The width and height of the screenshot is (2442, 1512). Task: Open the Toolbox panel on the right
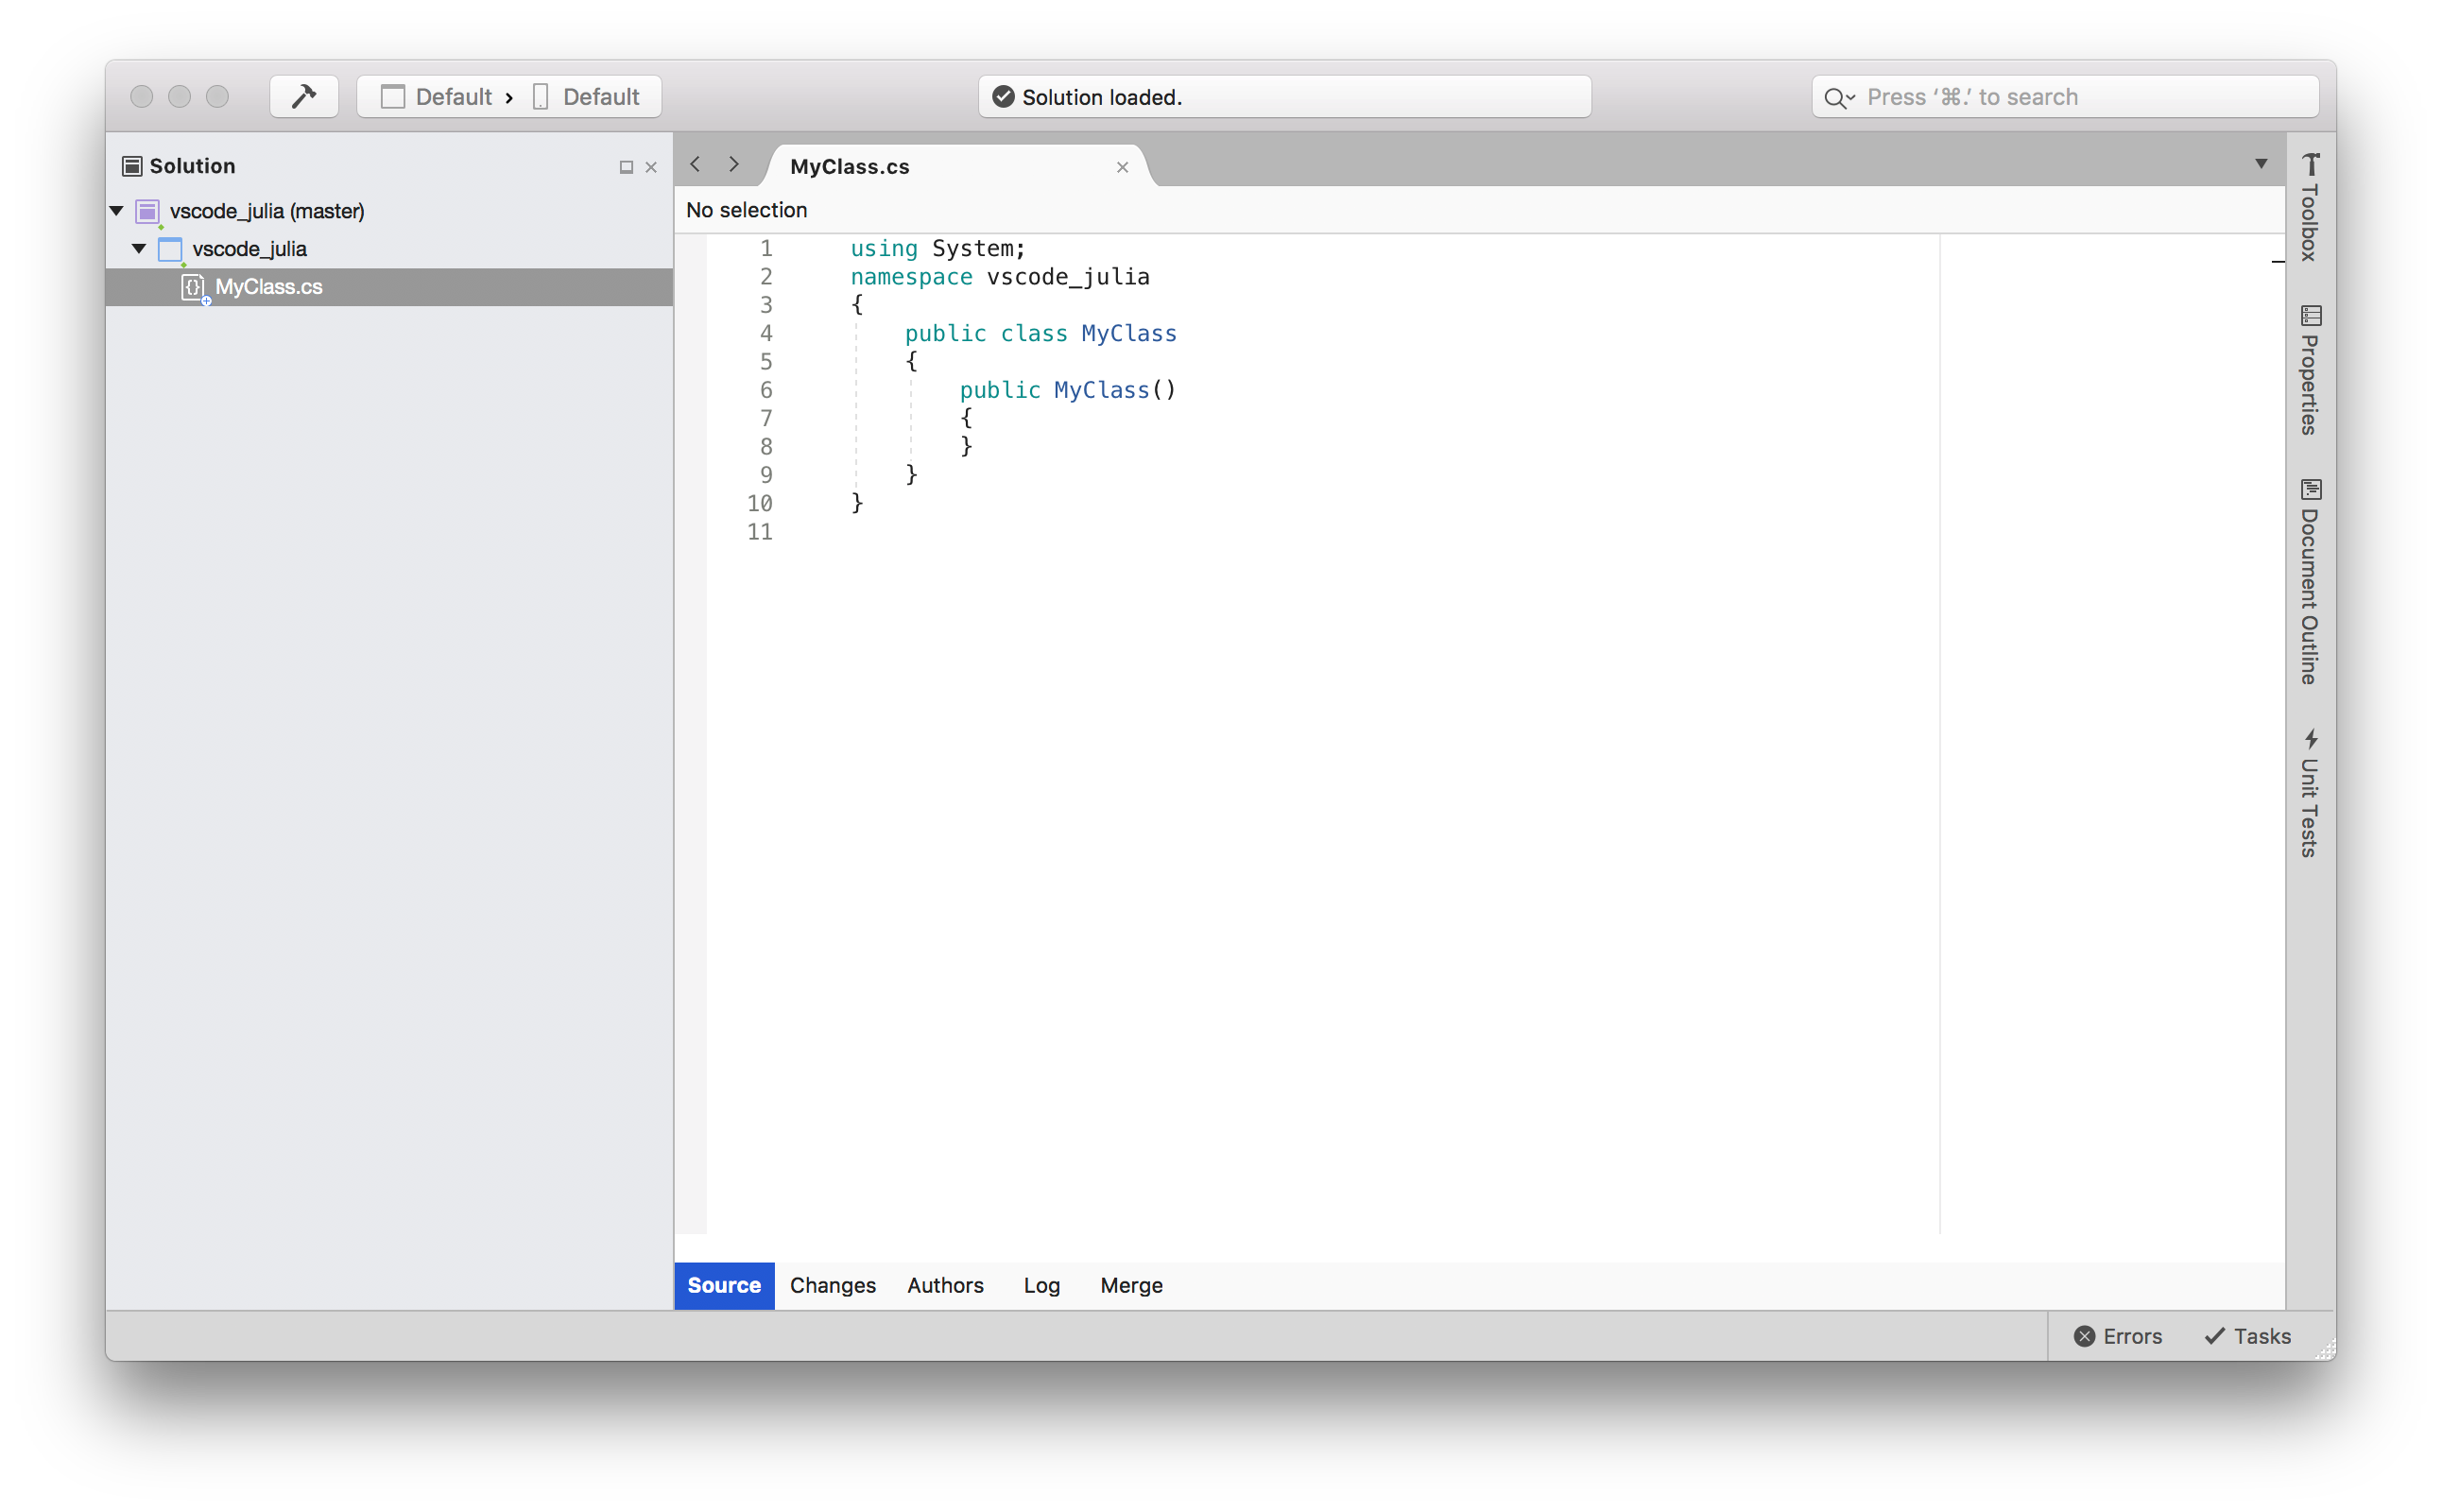[x=2311, y=205]
